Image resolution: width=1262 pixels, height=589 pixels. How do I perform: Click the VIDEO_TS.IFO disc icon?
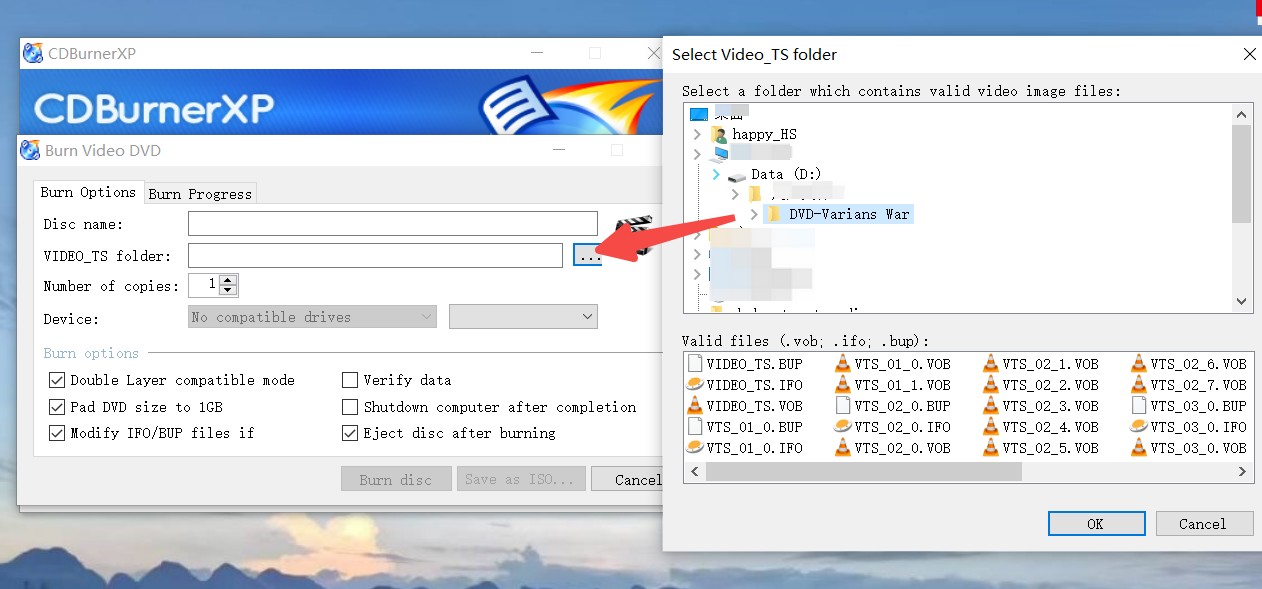[695, 385]
